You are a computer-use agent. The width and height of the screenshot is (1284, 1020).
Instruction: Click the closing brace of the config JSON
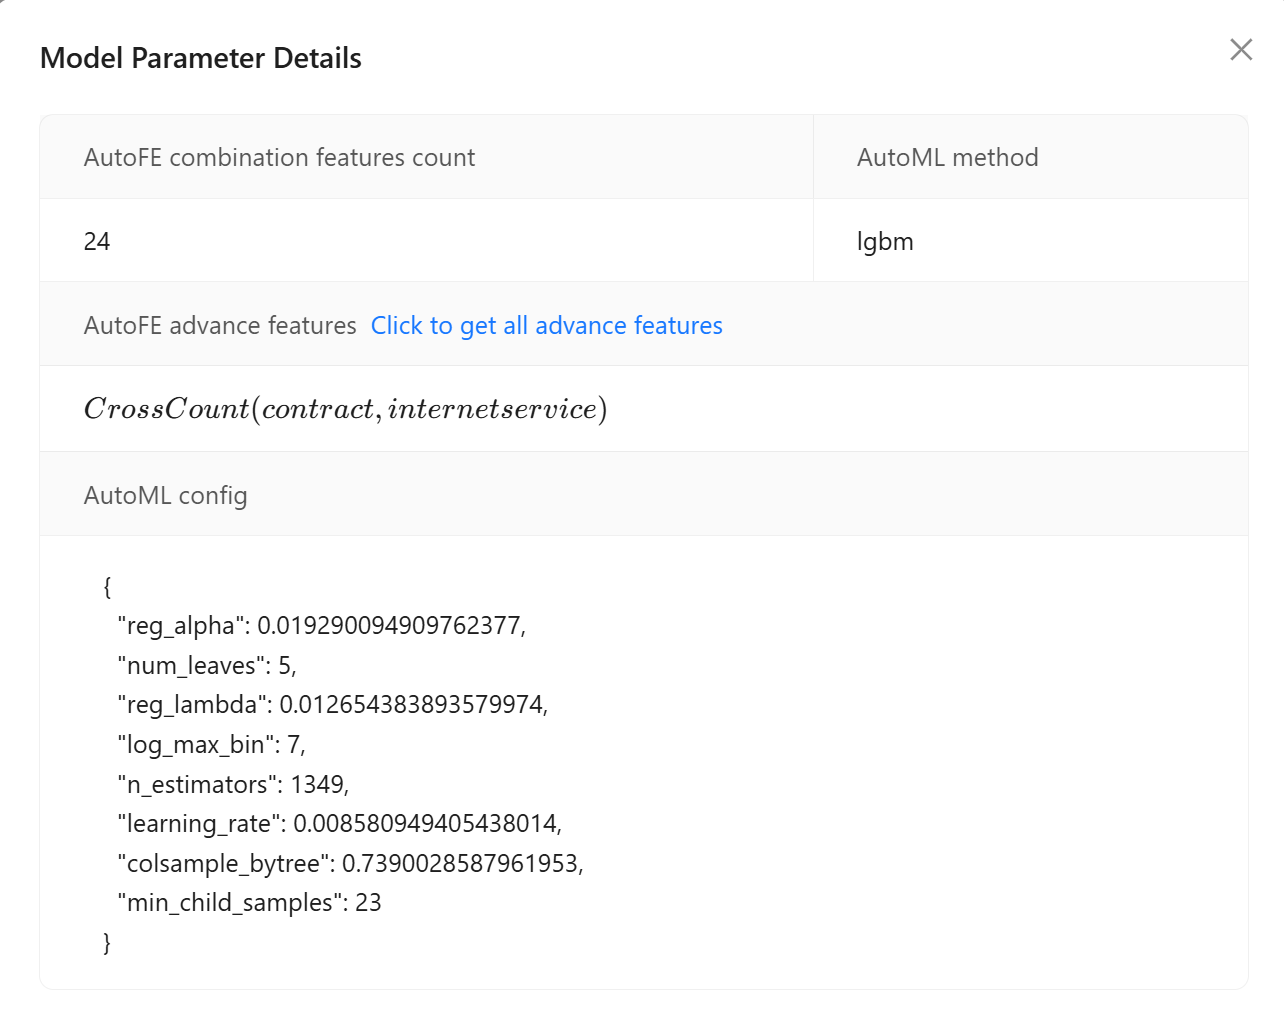tap(107, 943)
